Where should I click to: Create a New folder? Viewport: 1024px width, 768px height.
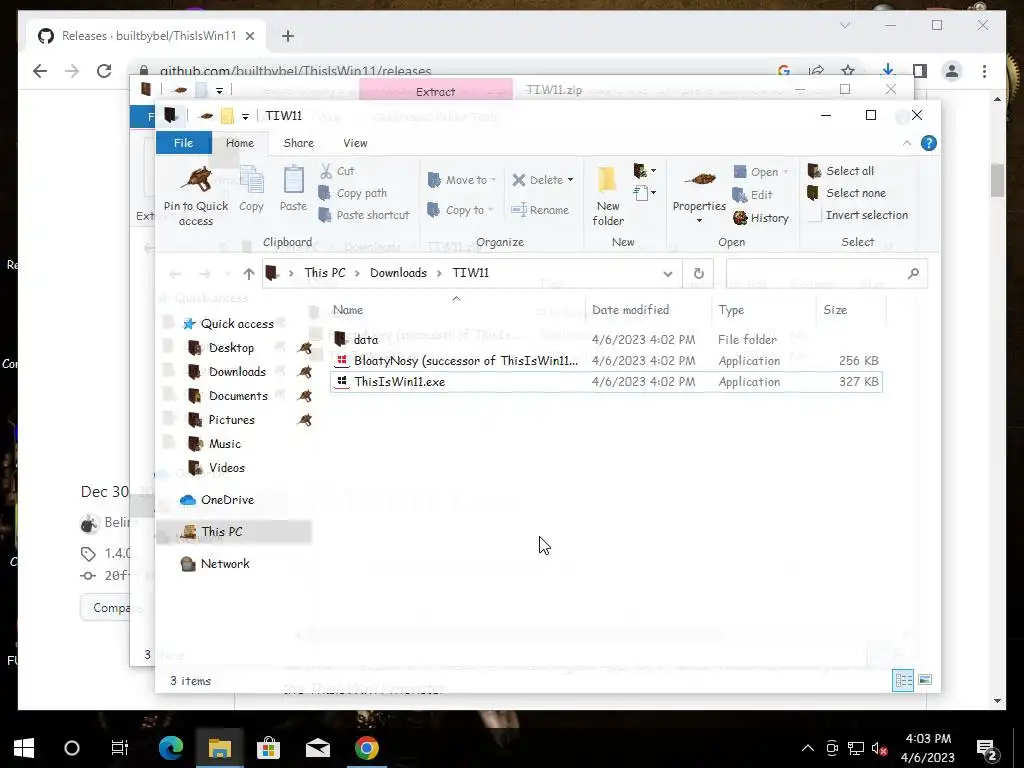pyautogui.click(x=607, y=196)
